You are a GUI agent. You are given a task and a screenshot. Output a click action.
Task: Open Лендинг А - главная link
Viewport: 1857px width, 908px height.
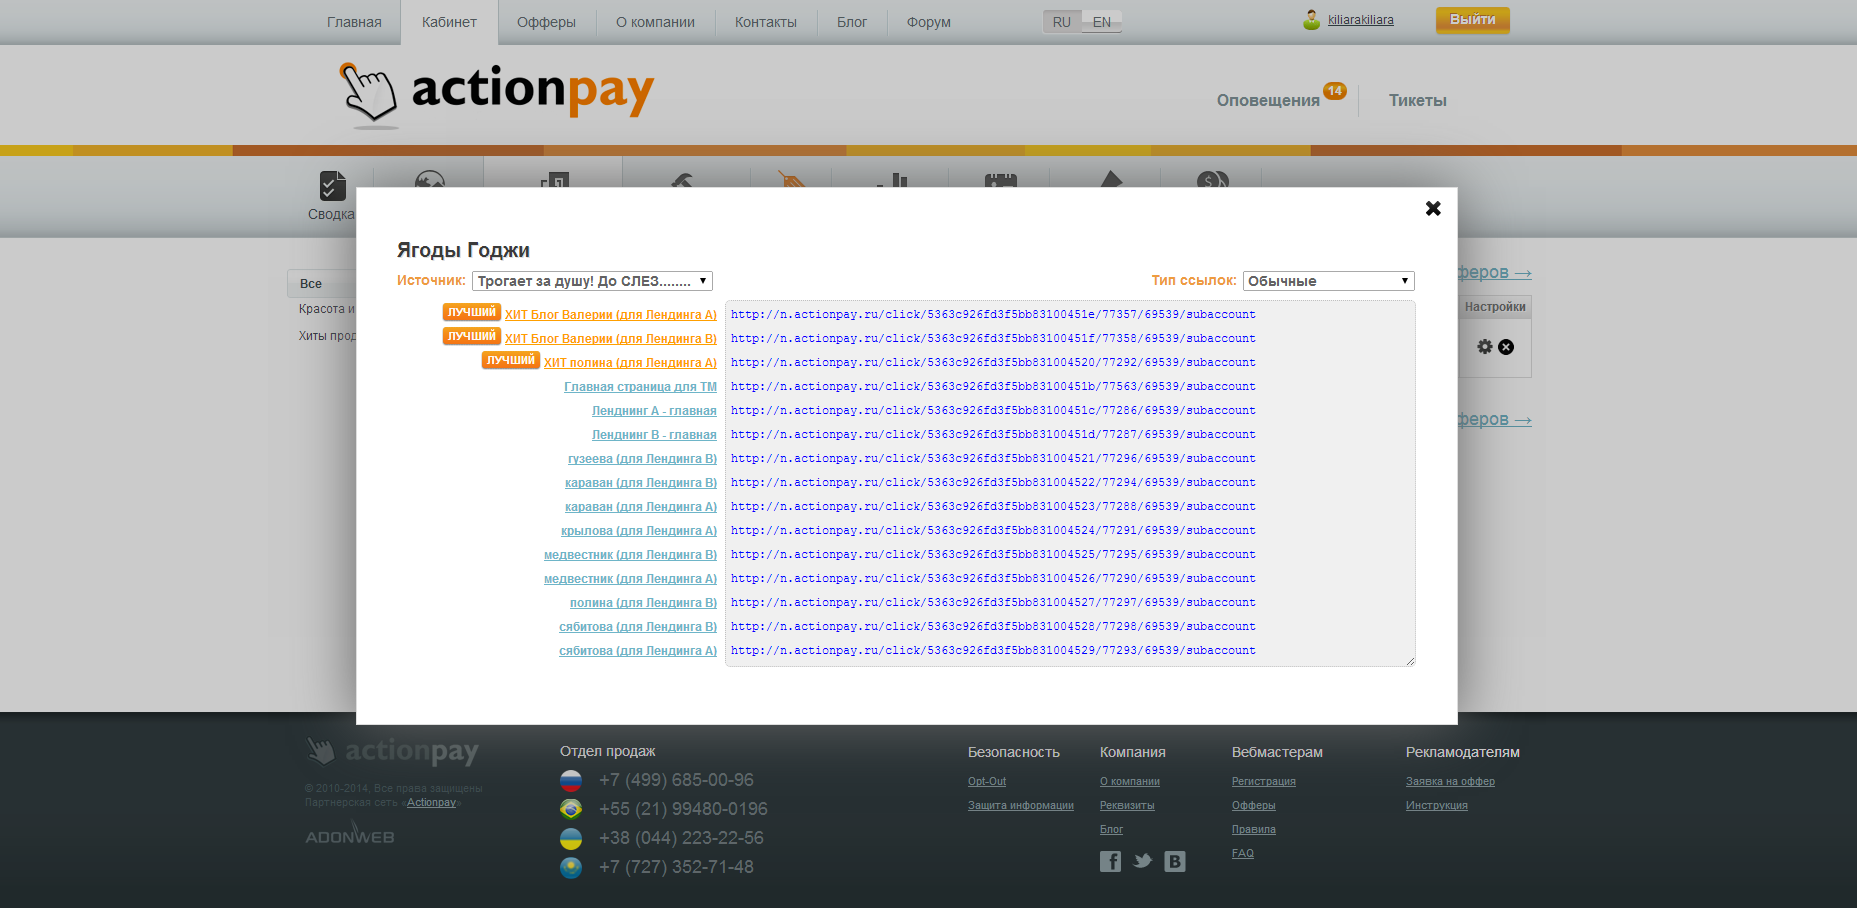(654, 411)
